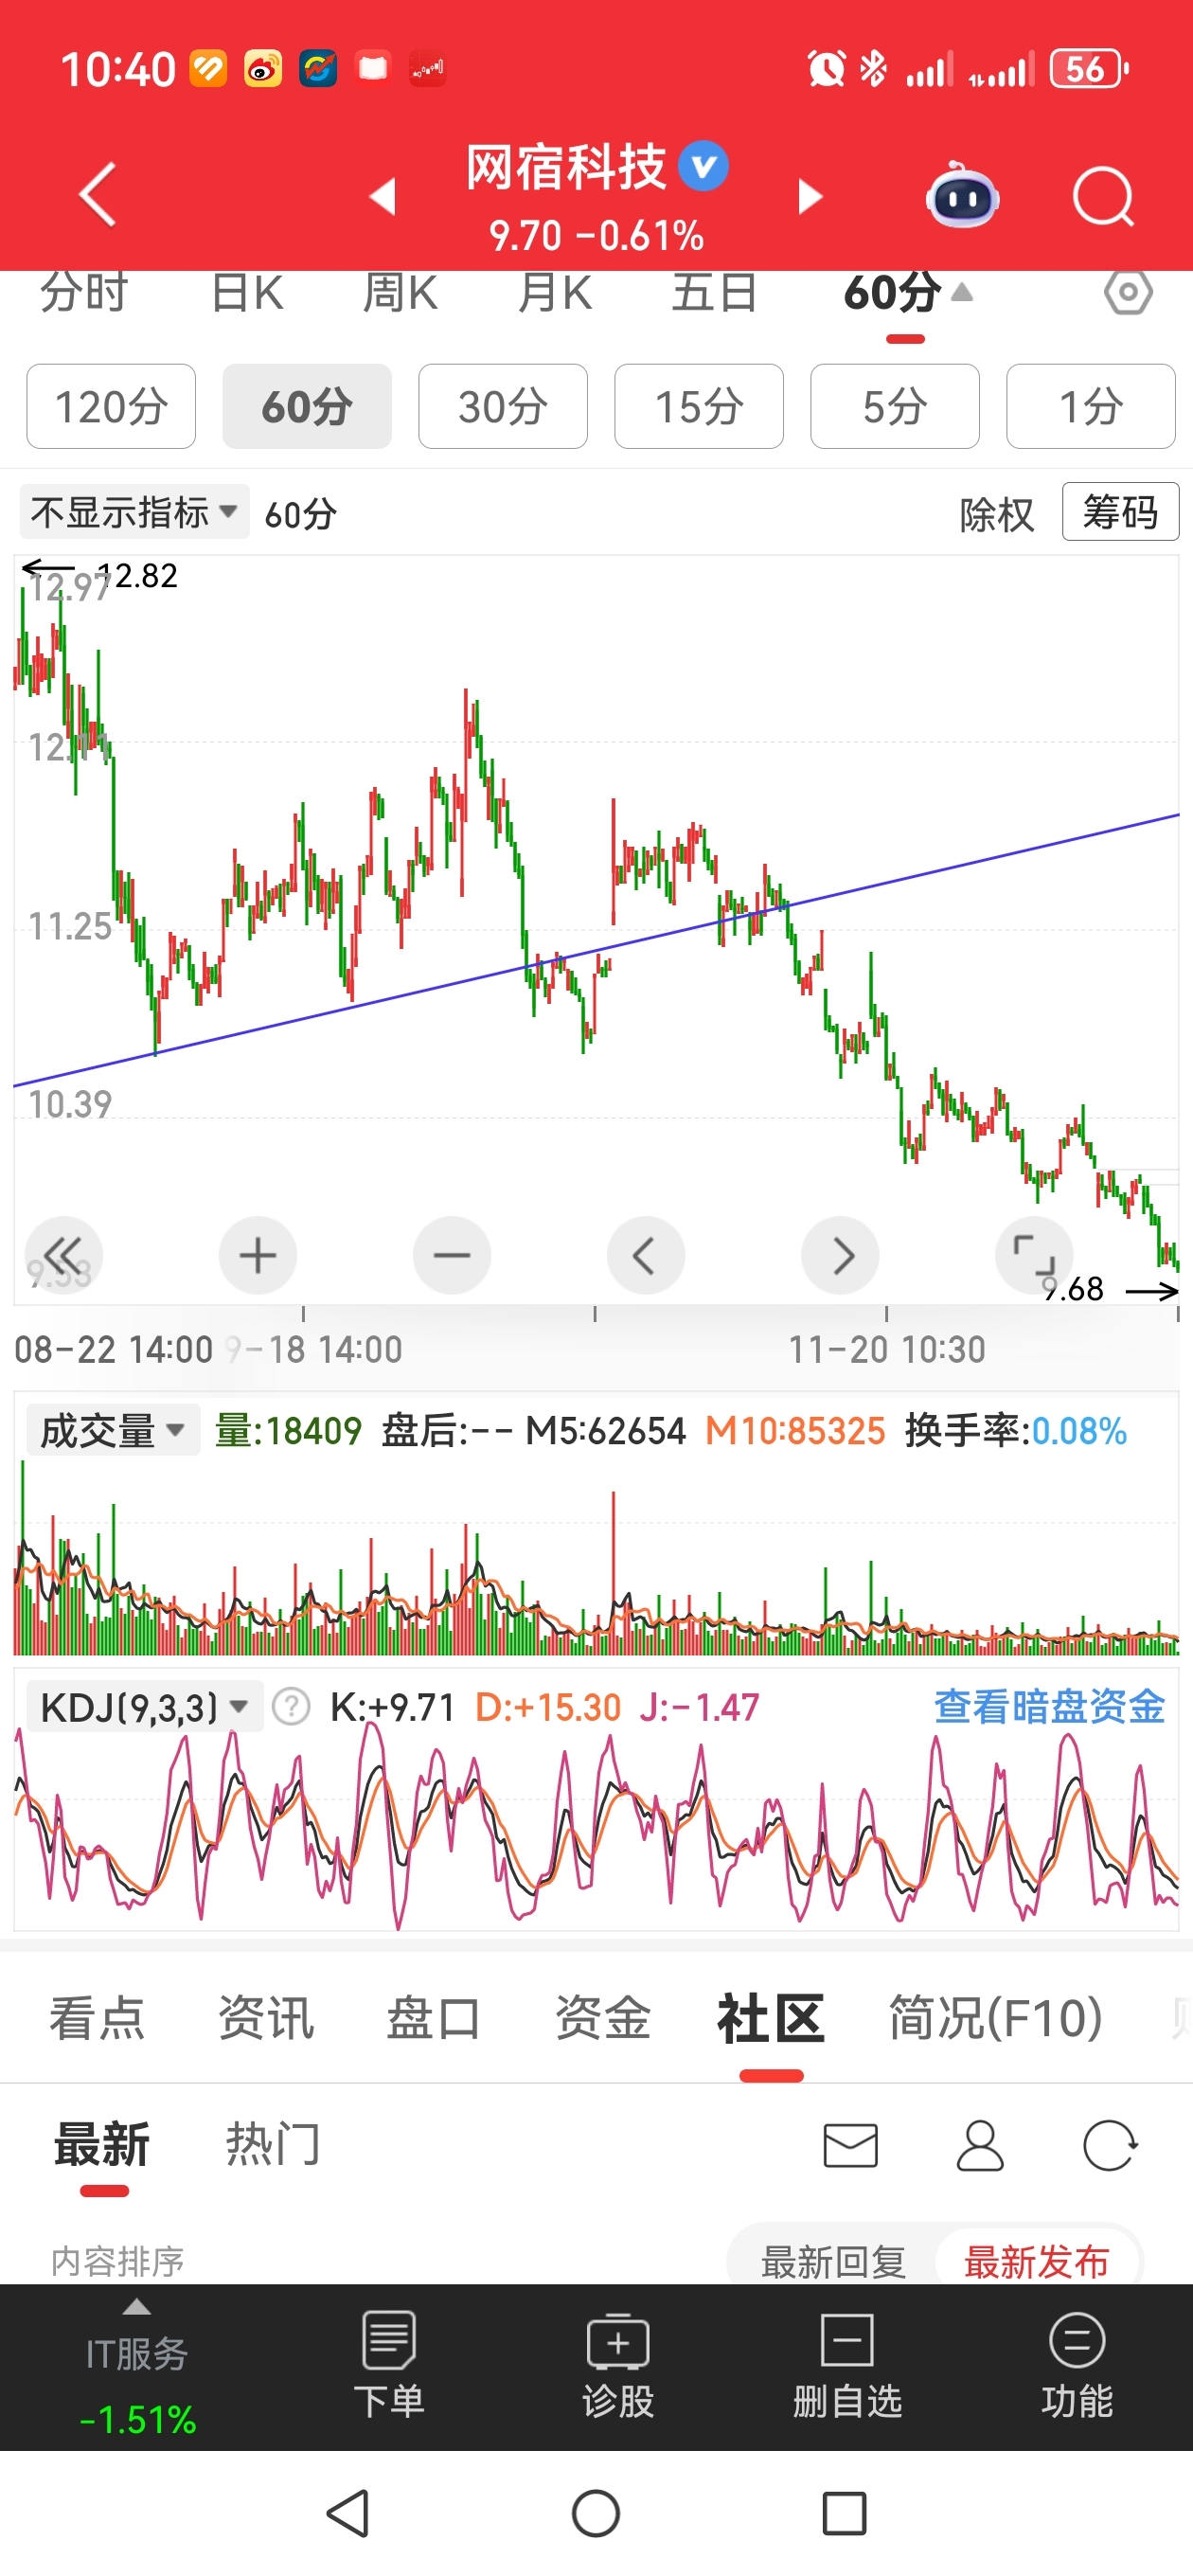The width and height of the screenshot is (1193, 2576).
Task: Collapse the 60分 period tab dropdown
Action: point(907,293)
